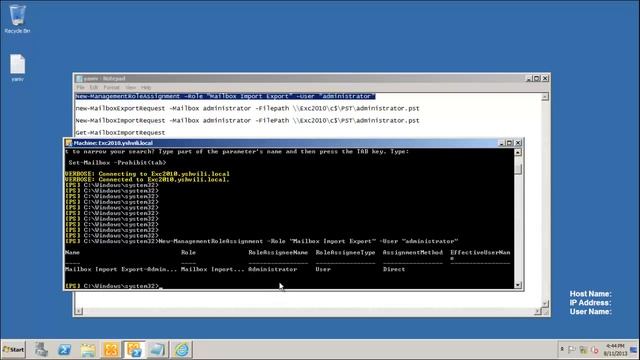This screenshot has height=360, width=640.
Task: Click the new-MailboxExportRequest line in Notepad
Action: (x=247, y=109)
